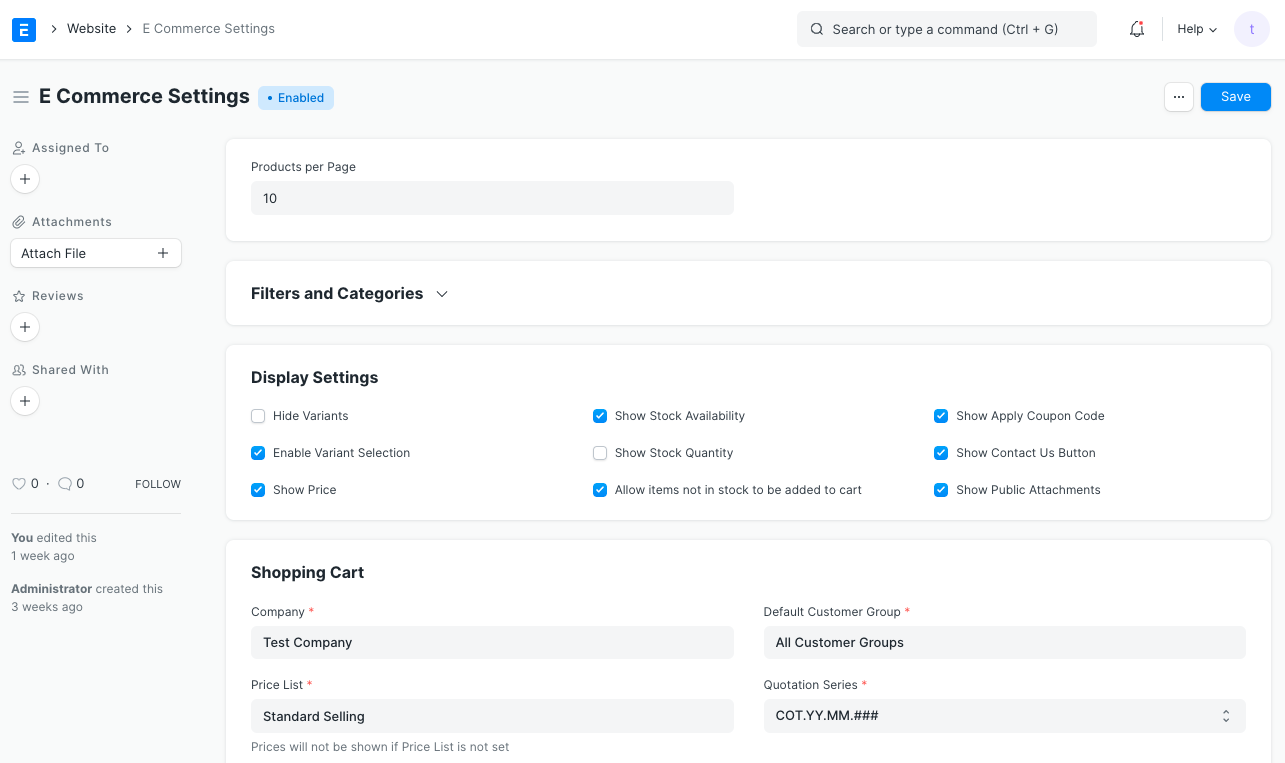The width and height of the screenshot is (1285, 763).
Task: Add a review using the Reviews plus icon
Action: tap(24, 327)
